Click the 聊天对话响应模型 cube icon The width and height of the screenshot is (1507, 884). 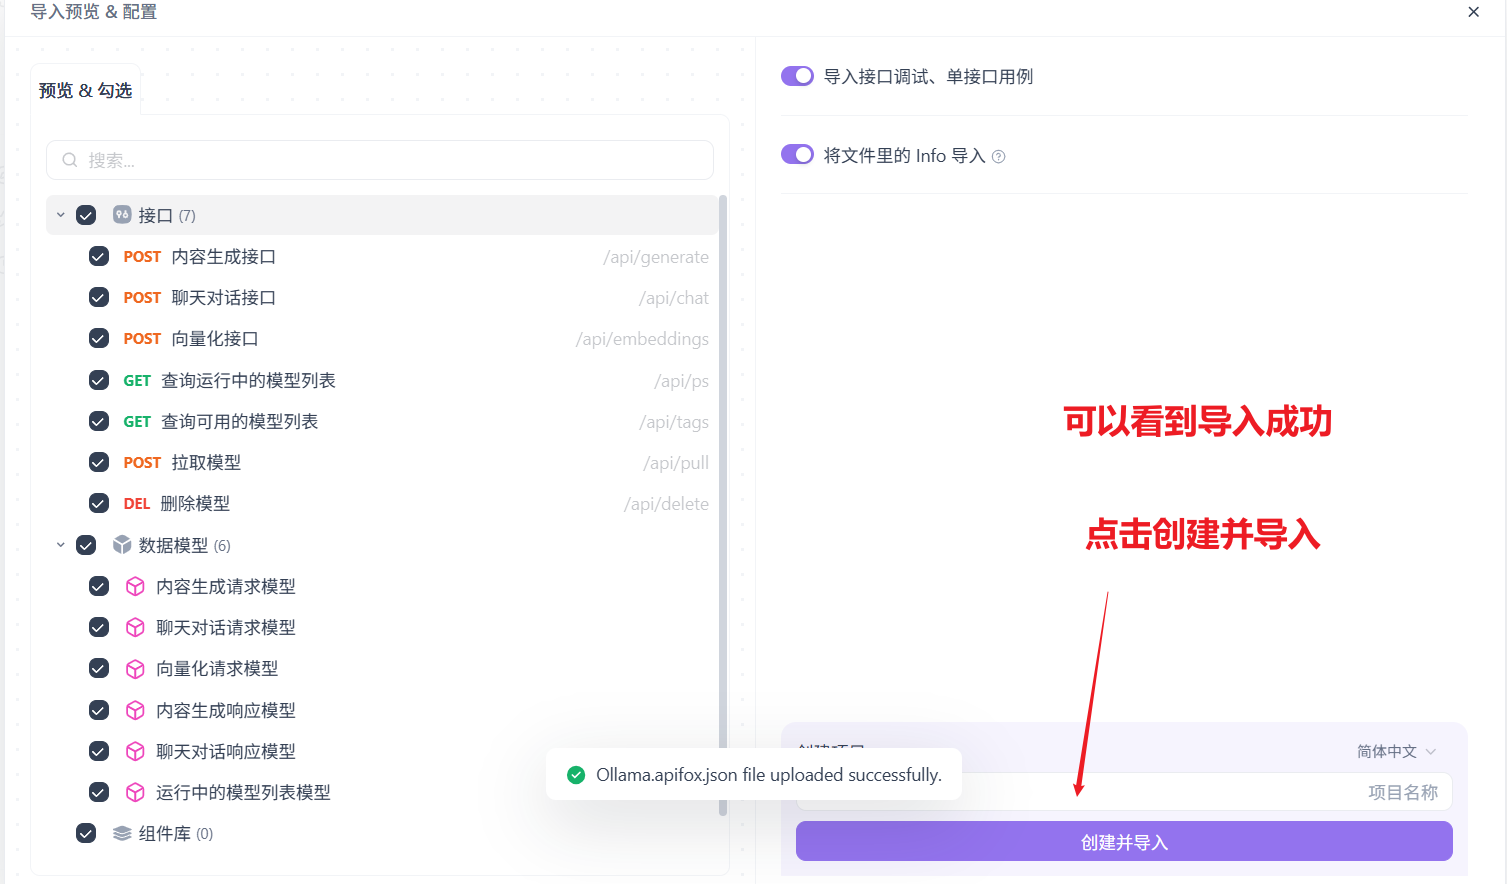[x=135, y=751]
